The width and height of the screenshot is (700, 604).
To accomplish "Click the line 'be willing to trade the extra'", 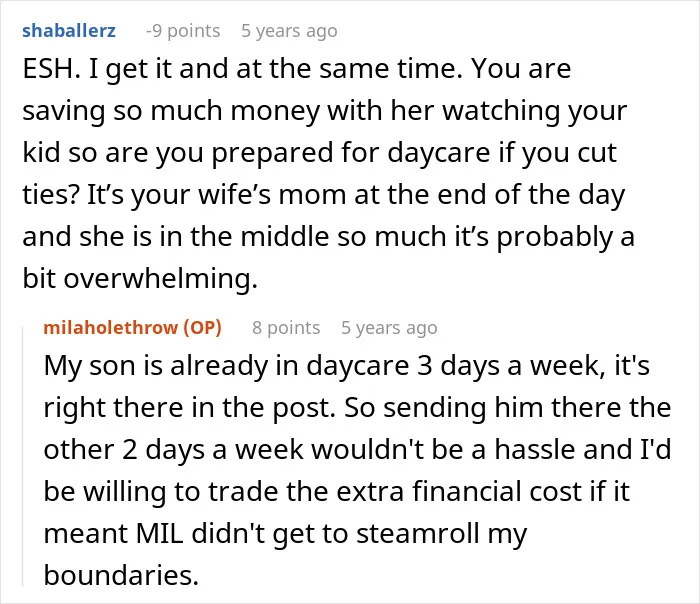I will 337,491.
